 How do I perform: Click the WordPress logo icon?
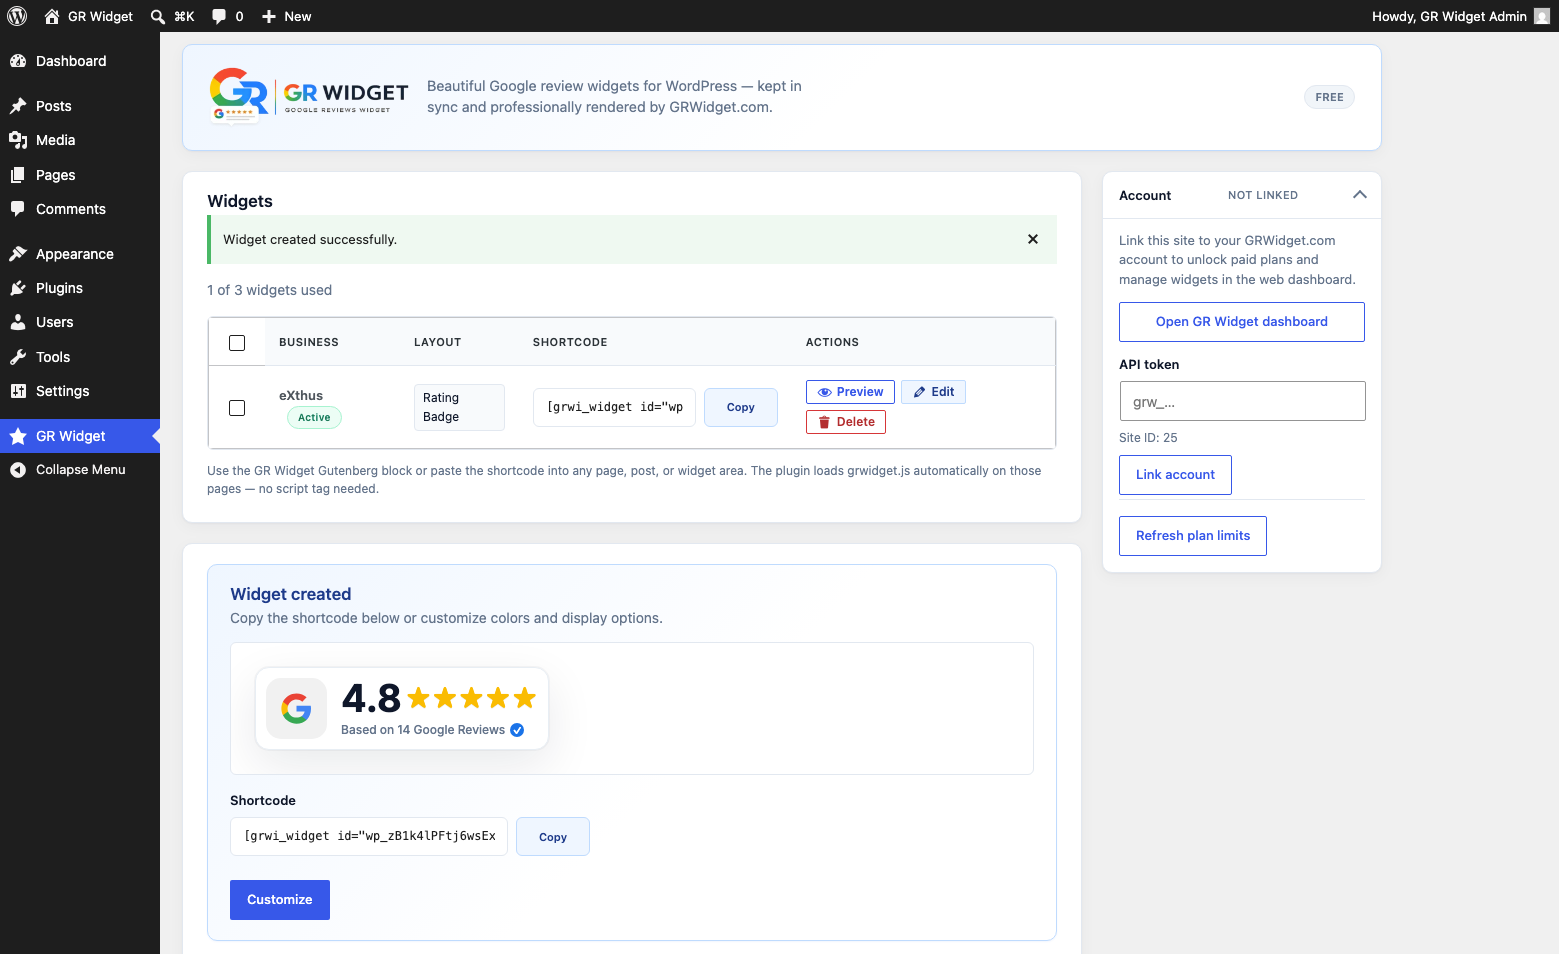pyautogui.click(x=17, y=16)
